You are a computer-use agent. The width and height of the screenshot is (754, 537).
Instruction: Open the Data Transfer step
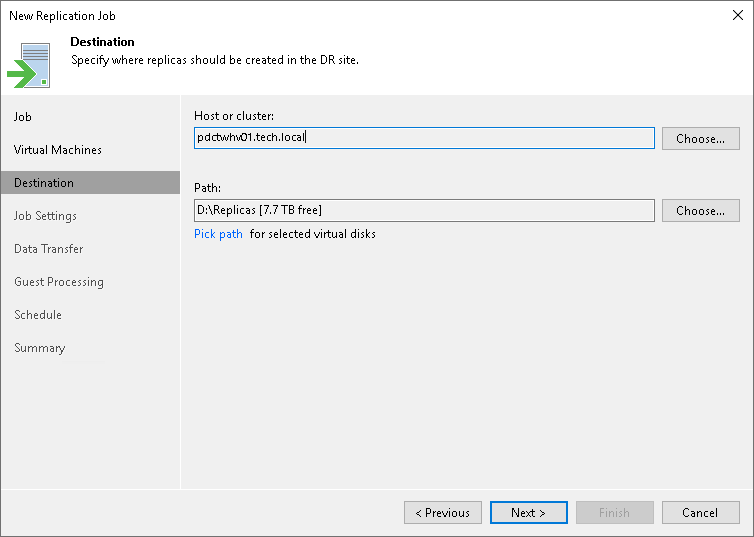coord(48,249)
